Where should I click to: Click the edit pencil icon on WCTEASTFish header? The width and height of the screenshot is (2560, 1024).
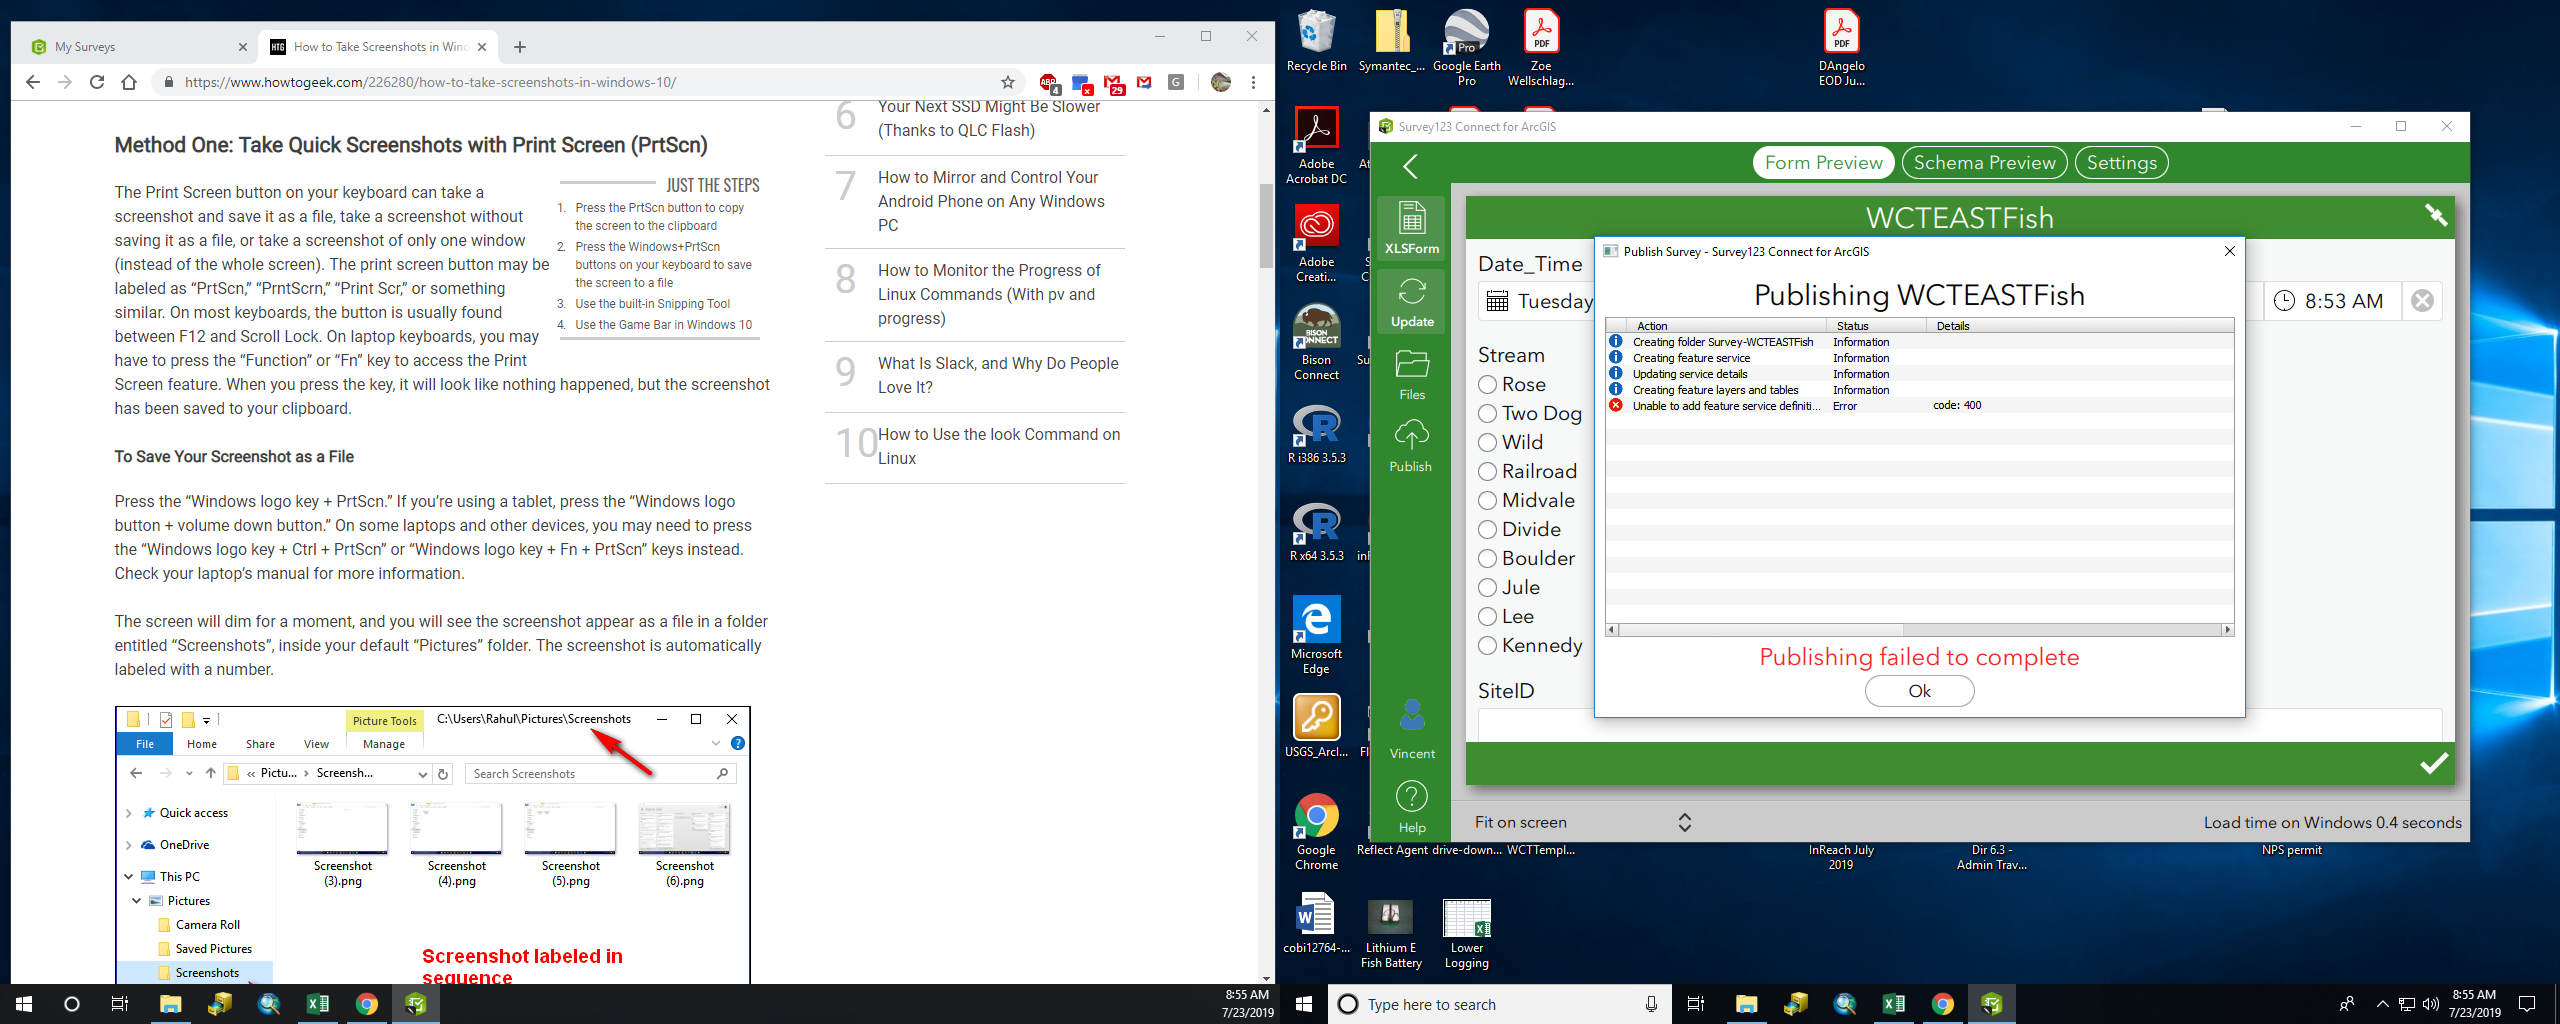coord(2434,215)
